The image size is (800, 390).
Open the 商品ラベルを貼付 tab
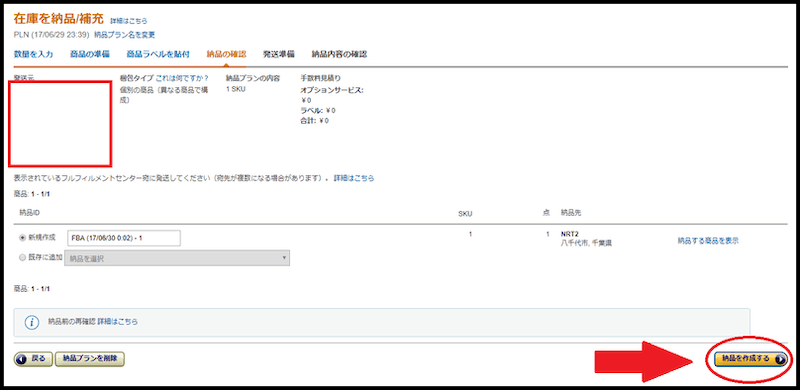click(158, 55)
